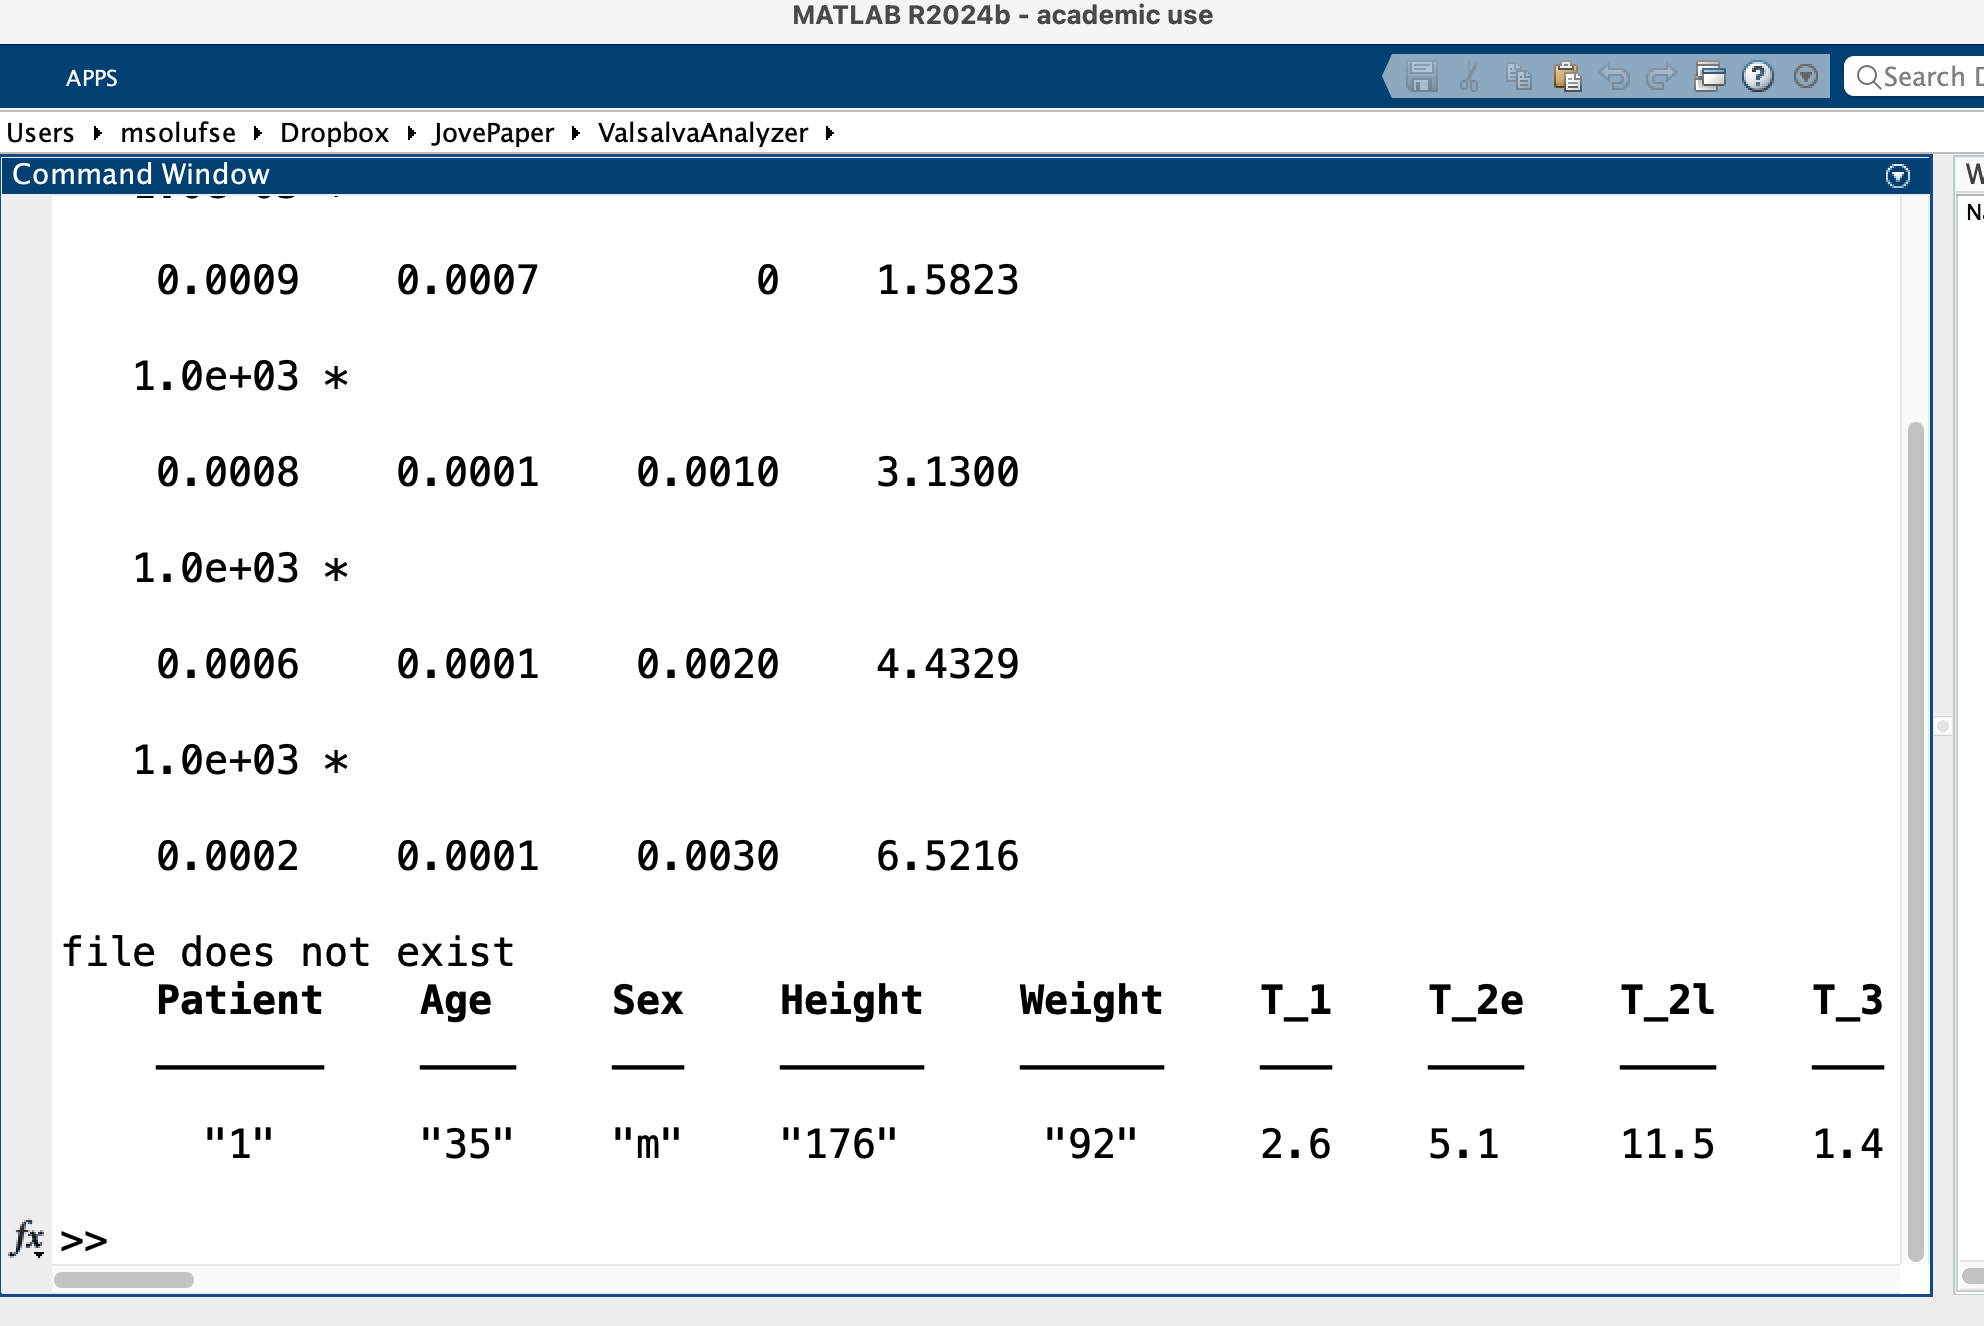Image resolution: width=1984 pixels, height=1326 pixels.
Task: Open quick access toolbar options dropdown
Action: pos(1806,77)
